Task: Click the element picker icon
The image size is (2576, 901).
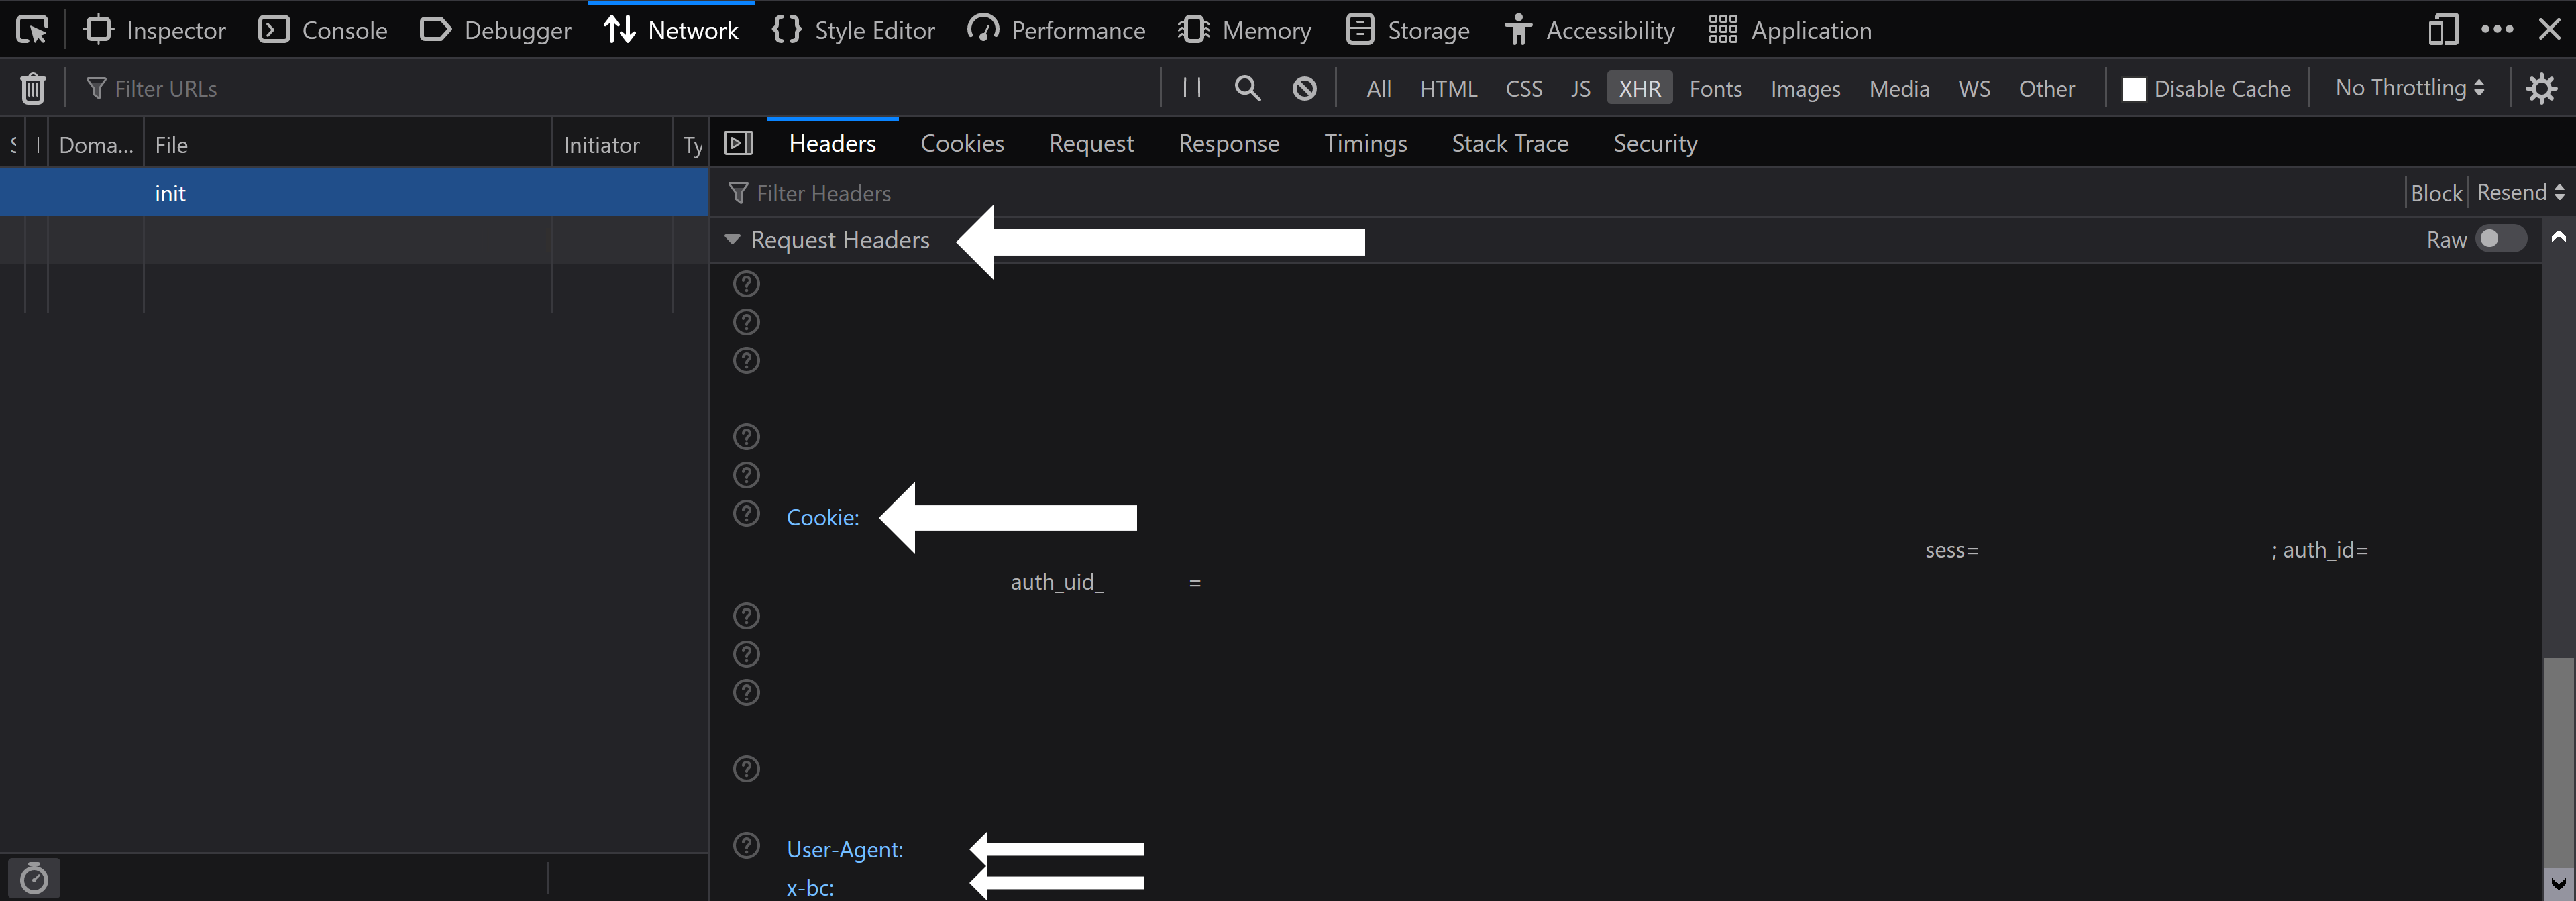Action: pyautogui.click(x=32, y=30)
